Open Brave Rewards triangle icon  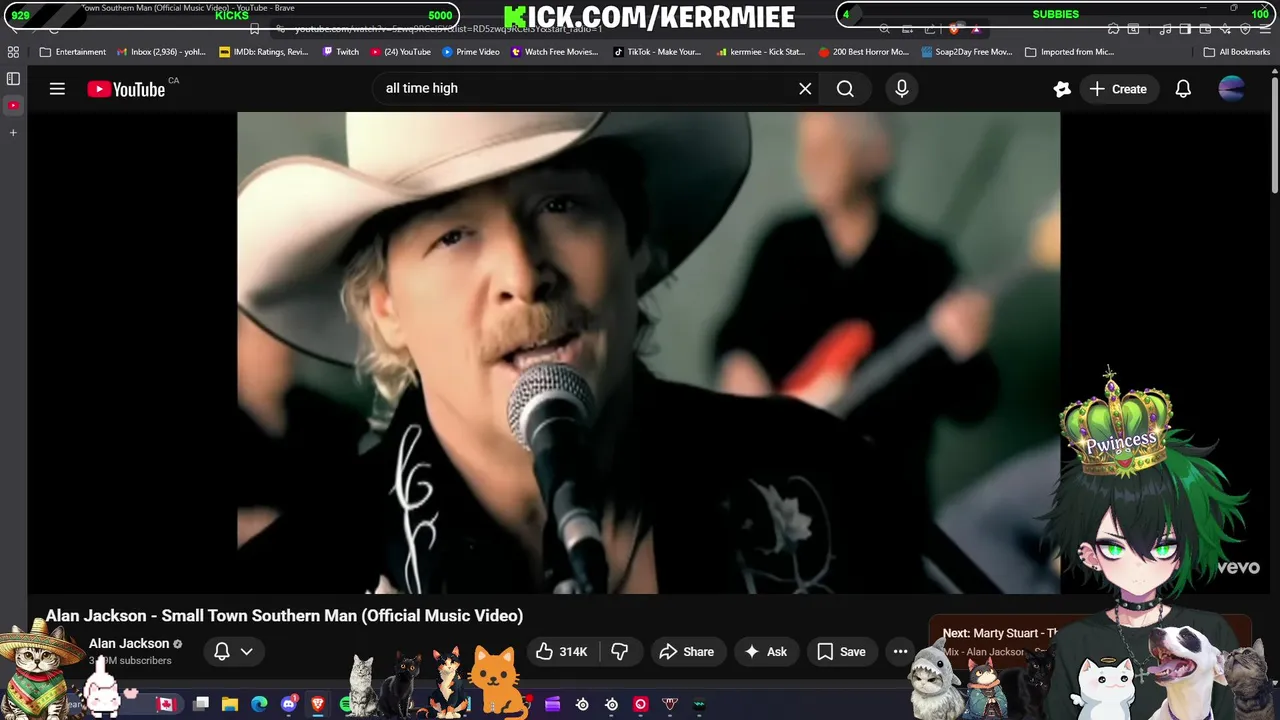(x=977, y=29)
